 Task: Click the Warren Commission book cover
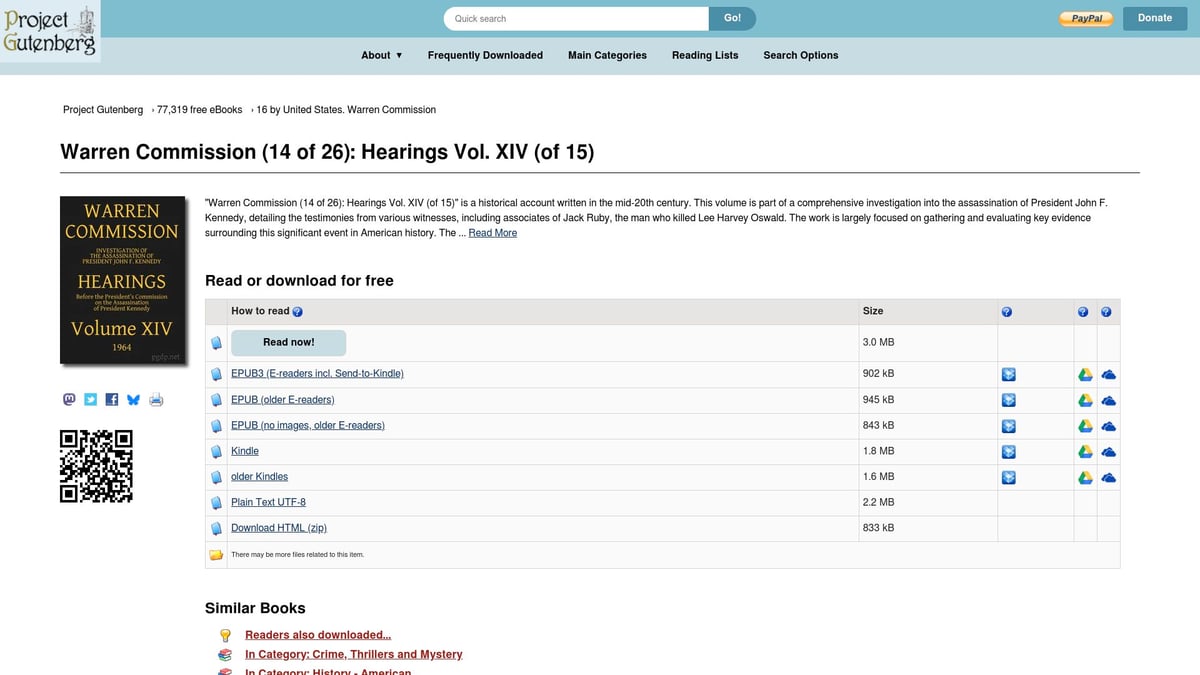click(123, 280)
